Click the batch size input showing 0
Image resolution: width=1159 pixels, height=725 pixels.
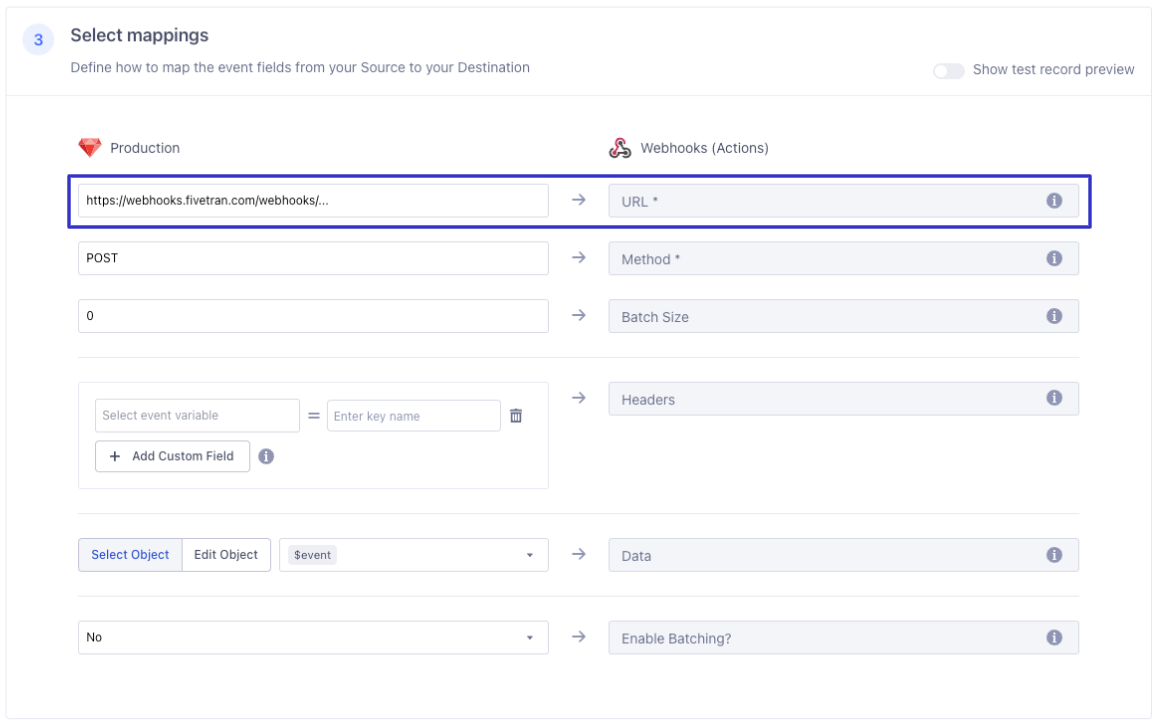313,316
